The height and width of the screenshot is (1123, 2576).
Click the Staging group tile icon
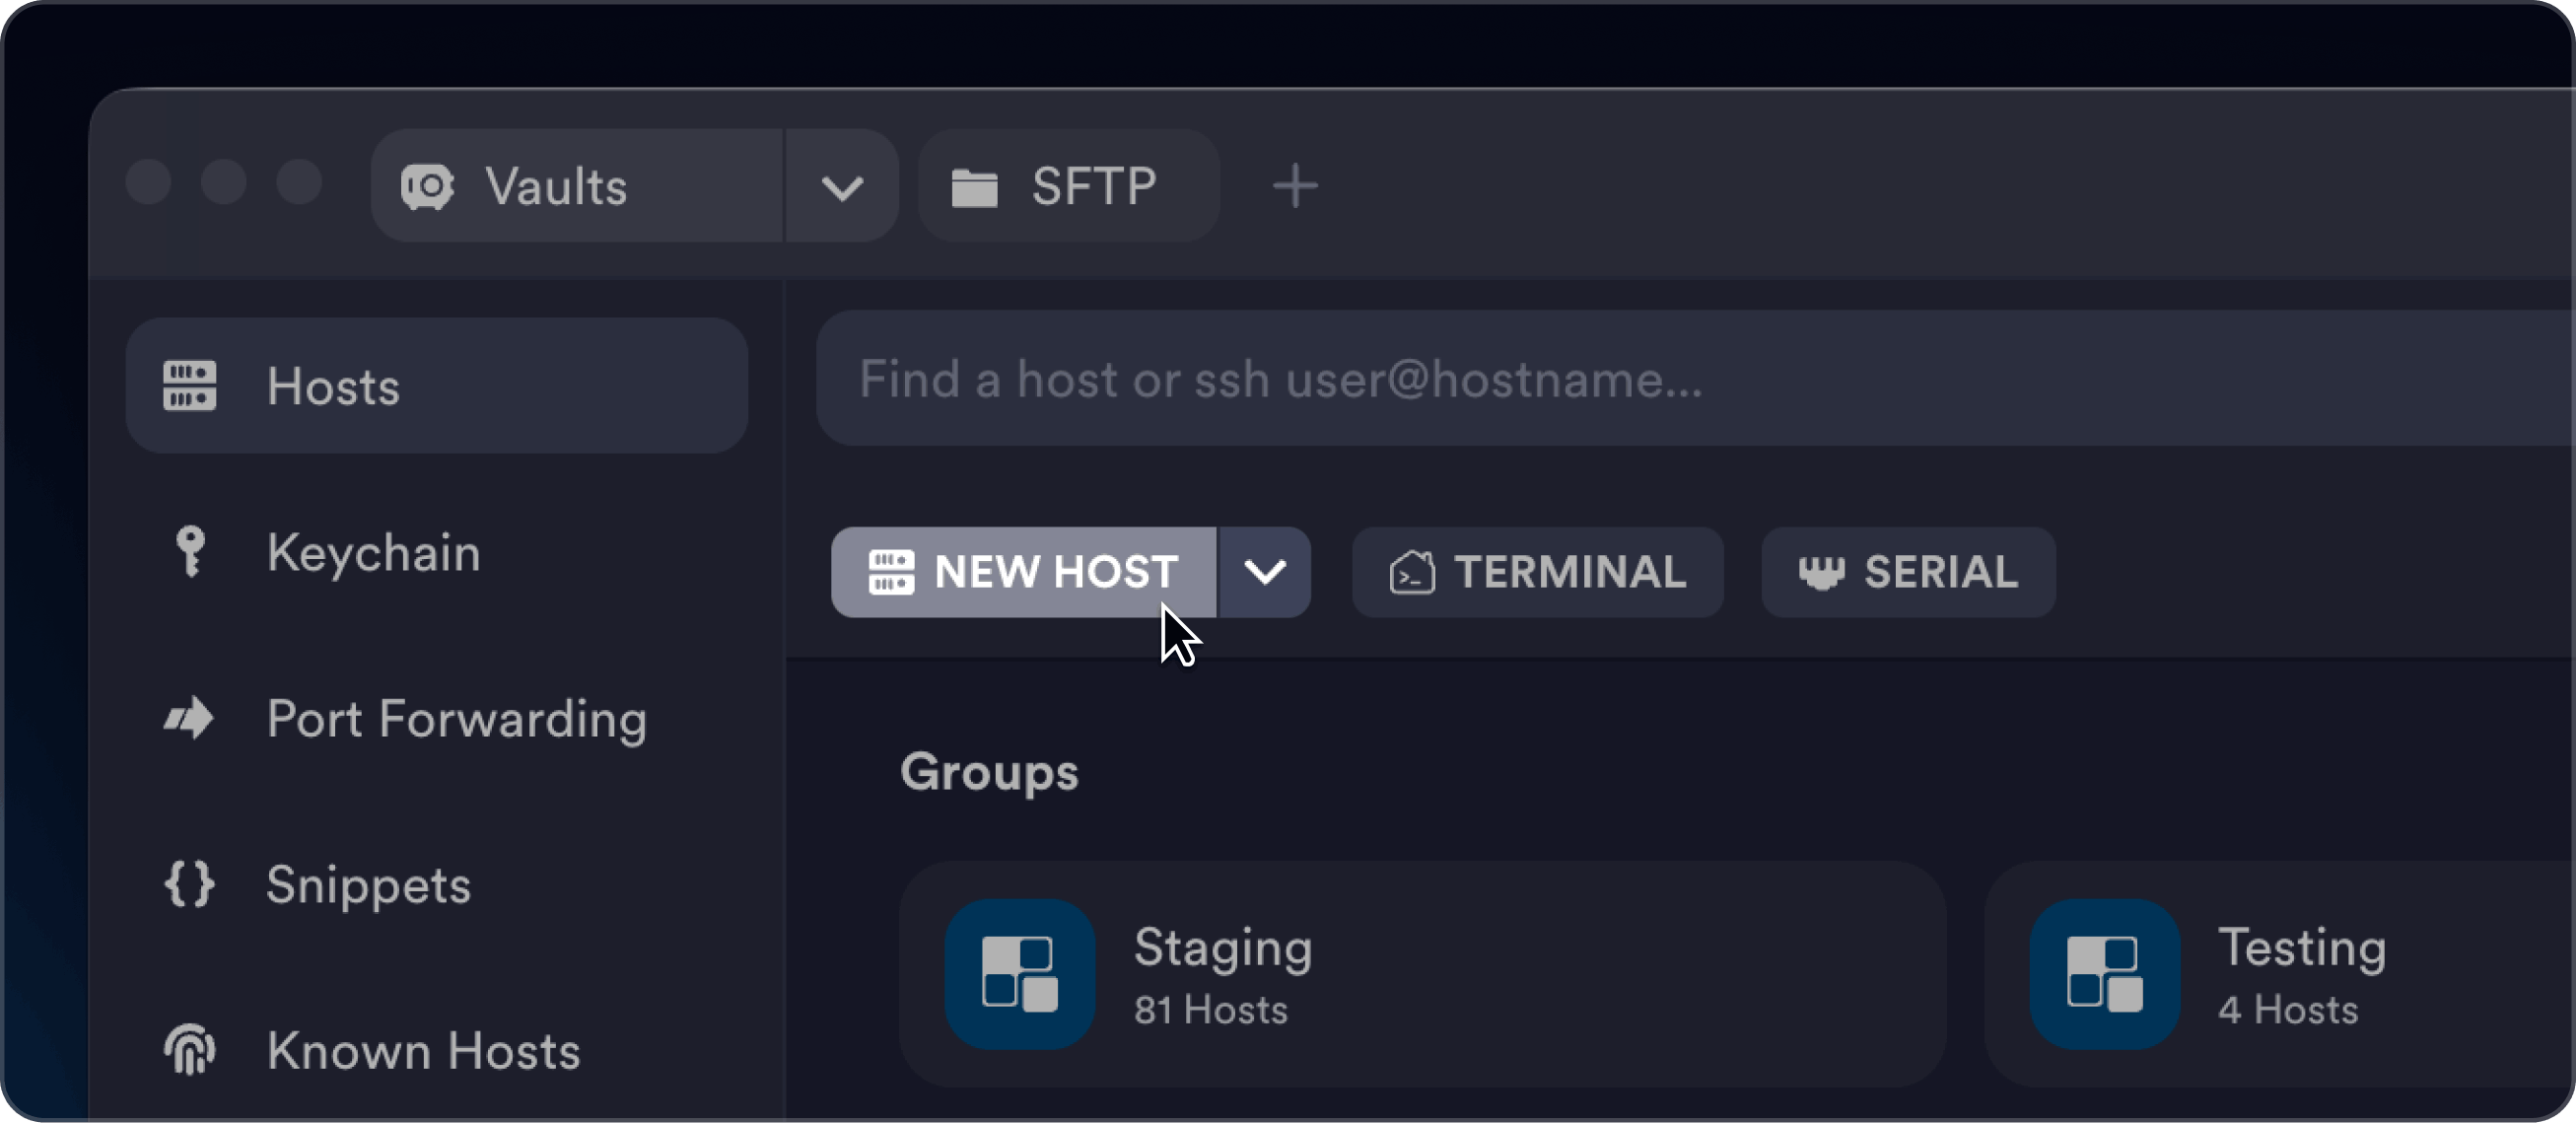1020,974
